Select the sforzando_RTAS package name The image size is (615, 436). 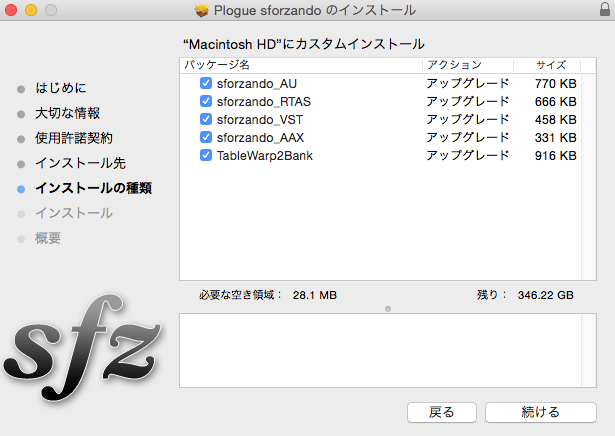click(x=264, y=102)
